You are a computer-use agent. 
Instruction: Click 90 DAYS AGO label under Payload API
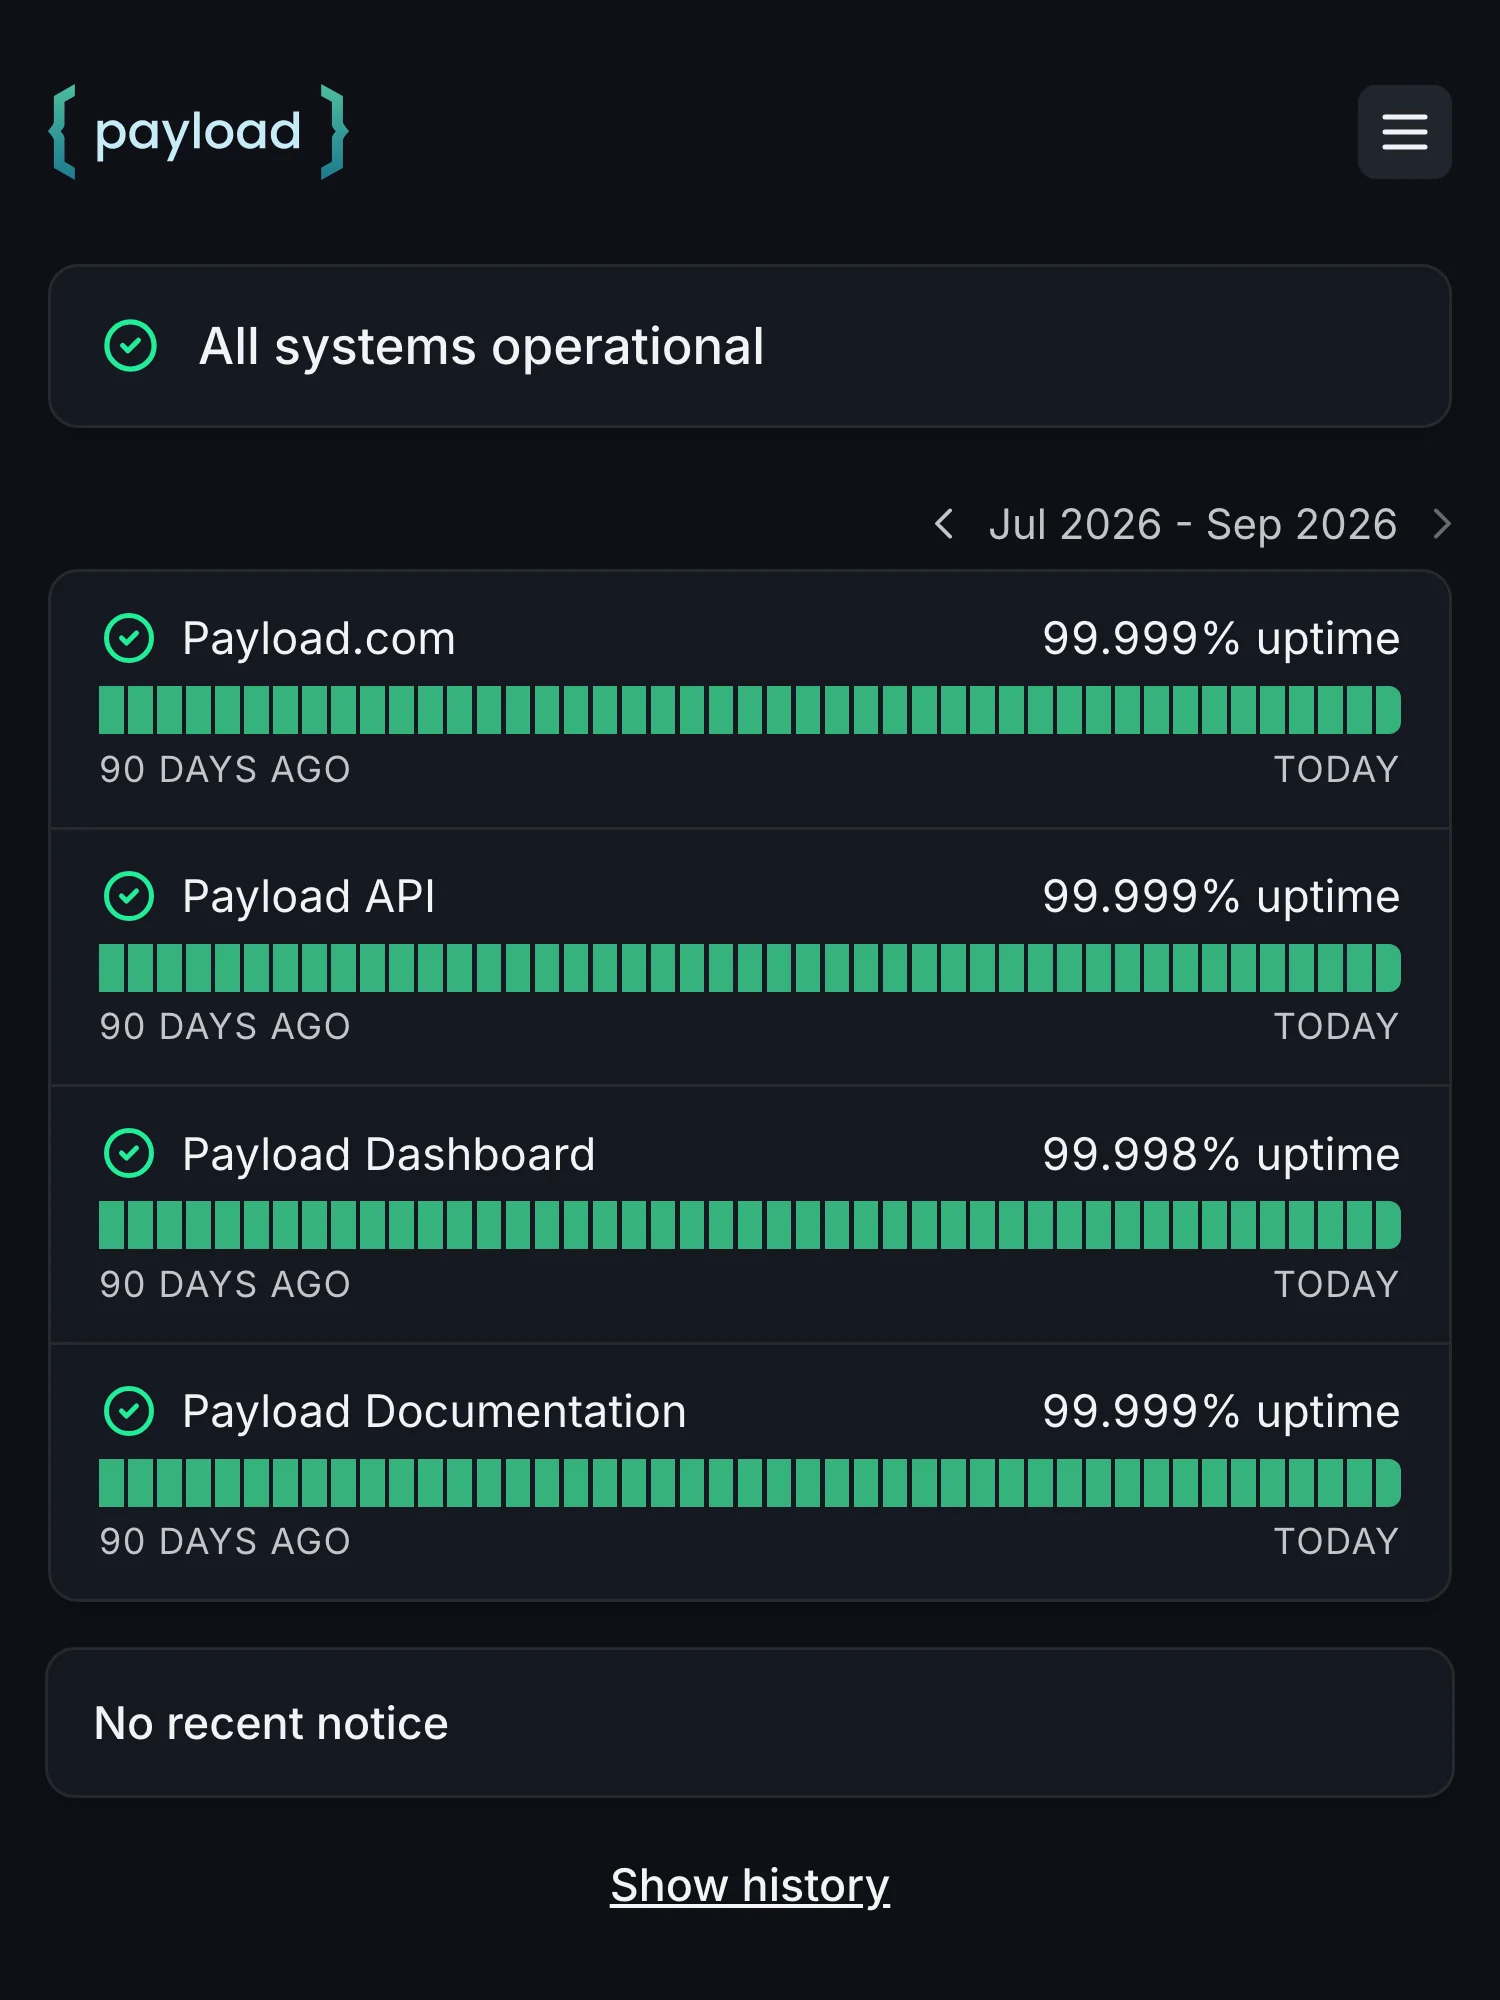pyautogui.click(x=225, y=1026)
